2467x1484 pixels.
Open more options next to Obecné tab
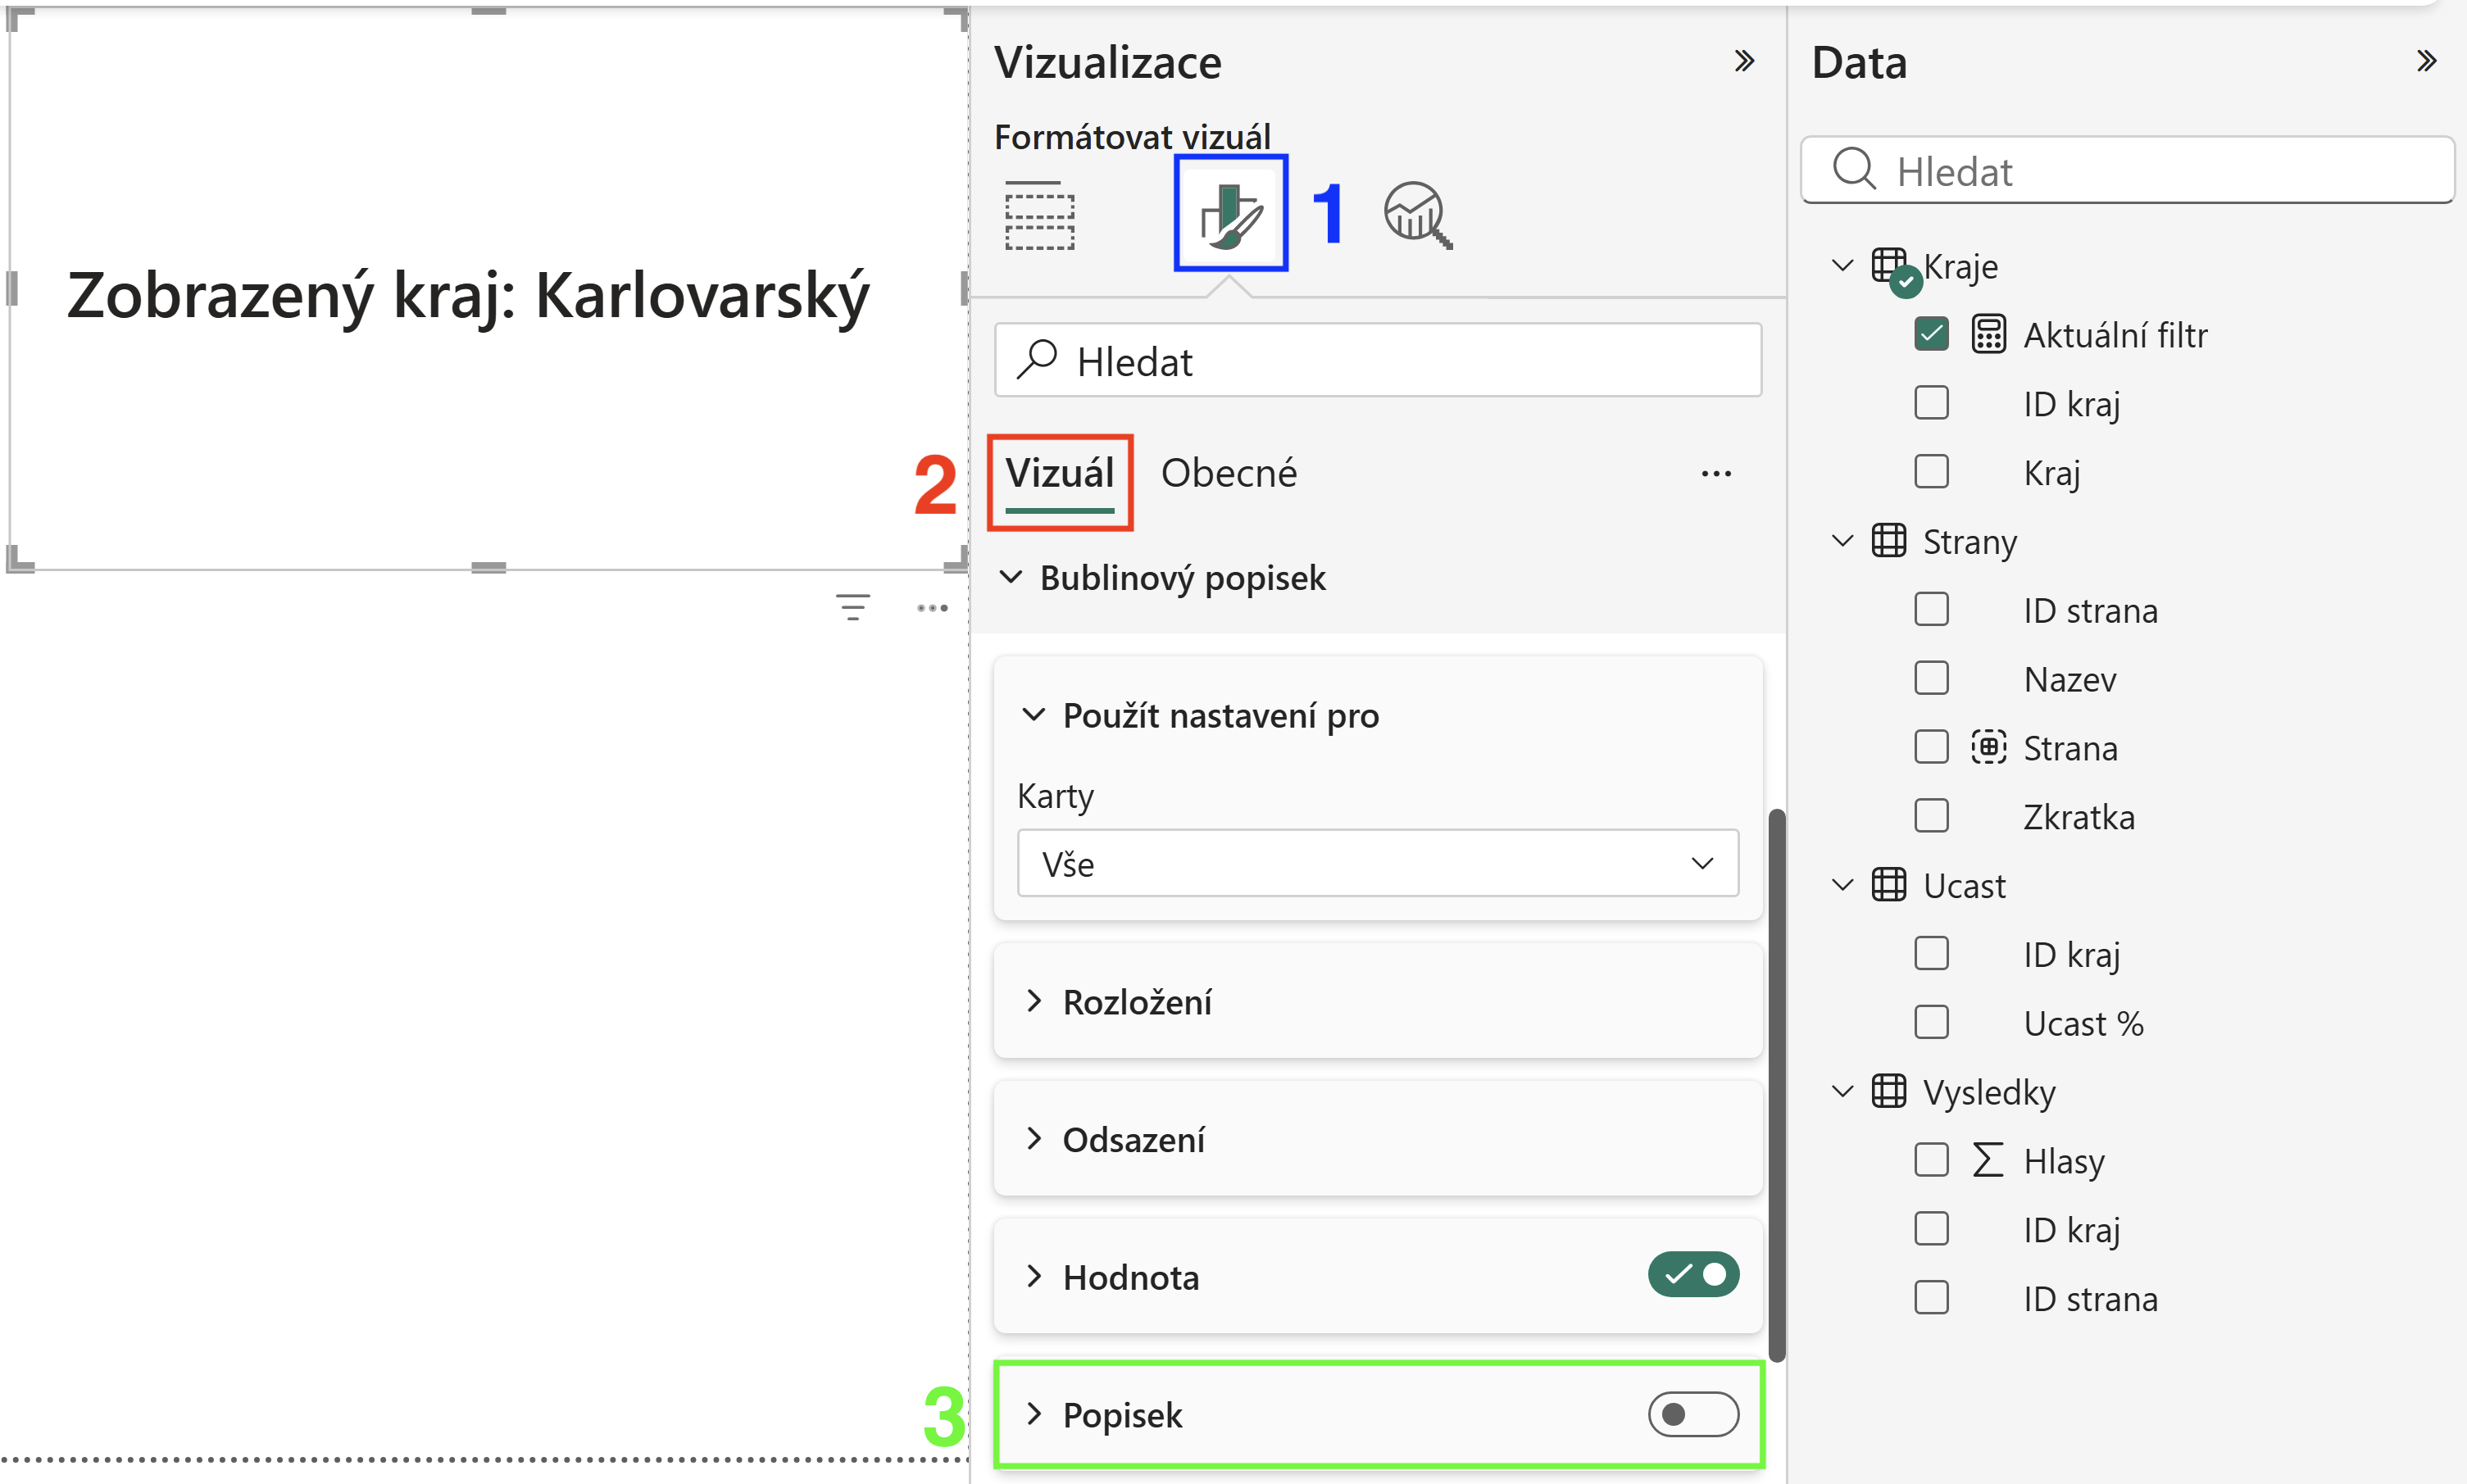(1716, 474)
